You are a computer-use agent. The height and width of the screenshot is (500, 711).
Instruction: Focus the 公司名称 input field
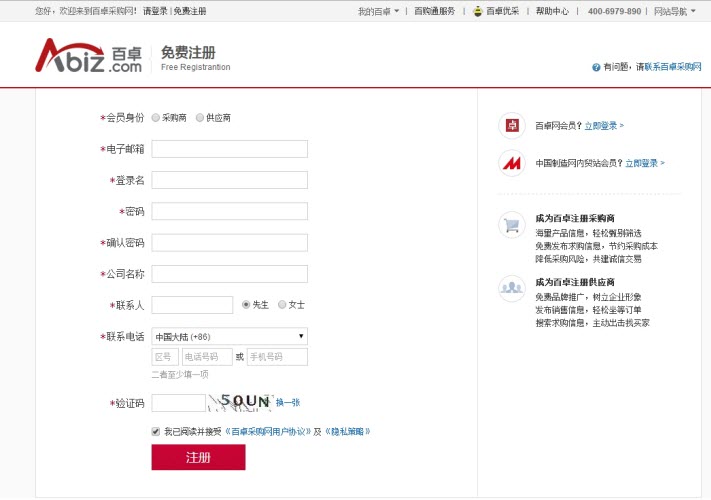click(229, 274)
